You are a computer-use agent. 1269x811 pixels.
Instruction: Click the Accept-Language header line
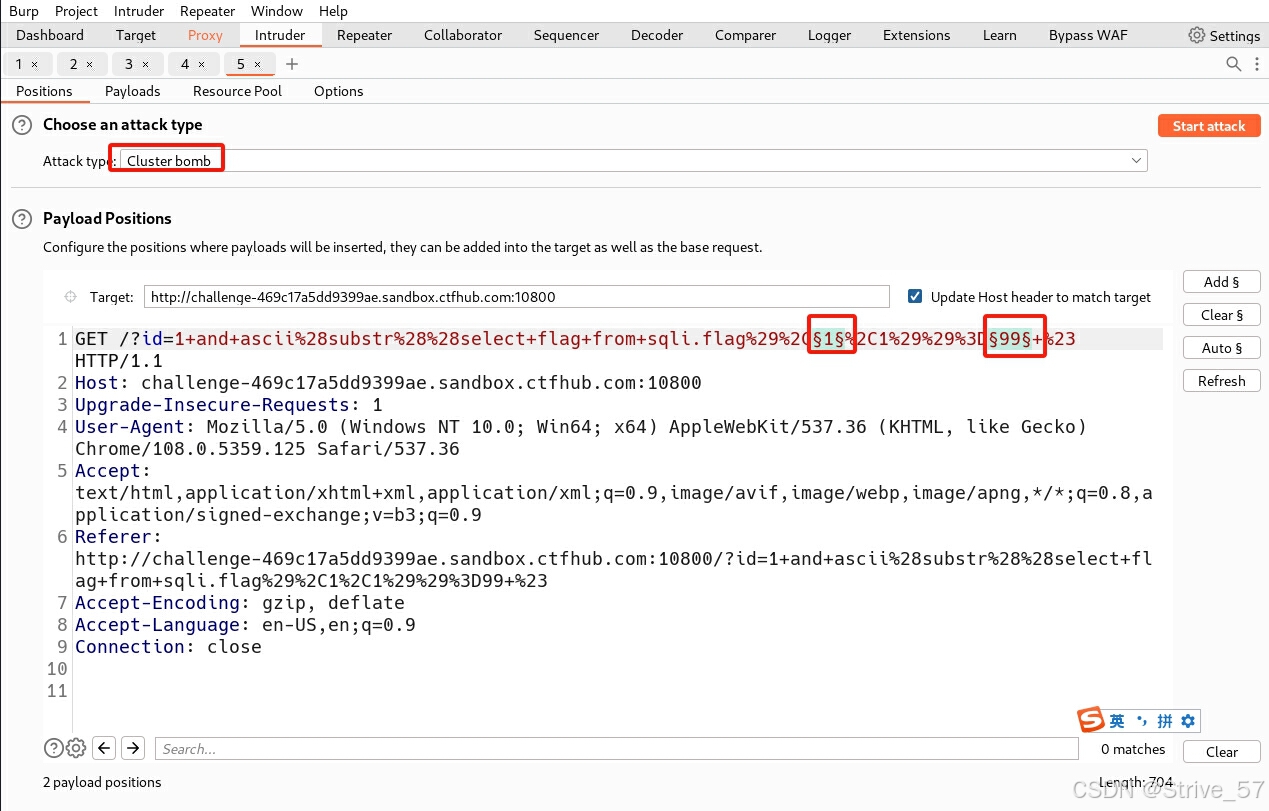click(245, 625)
